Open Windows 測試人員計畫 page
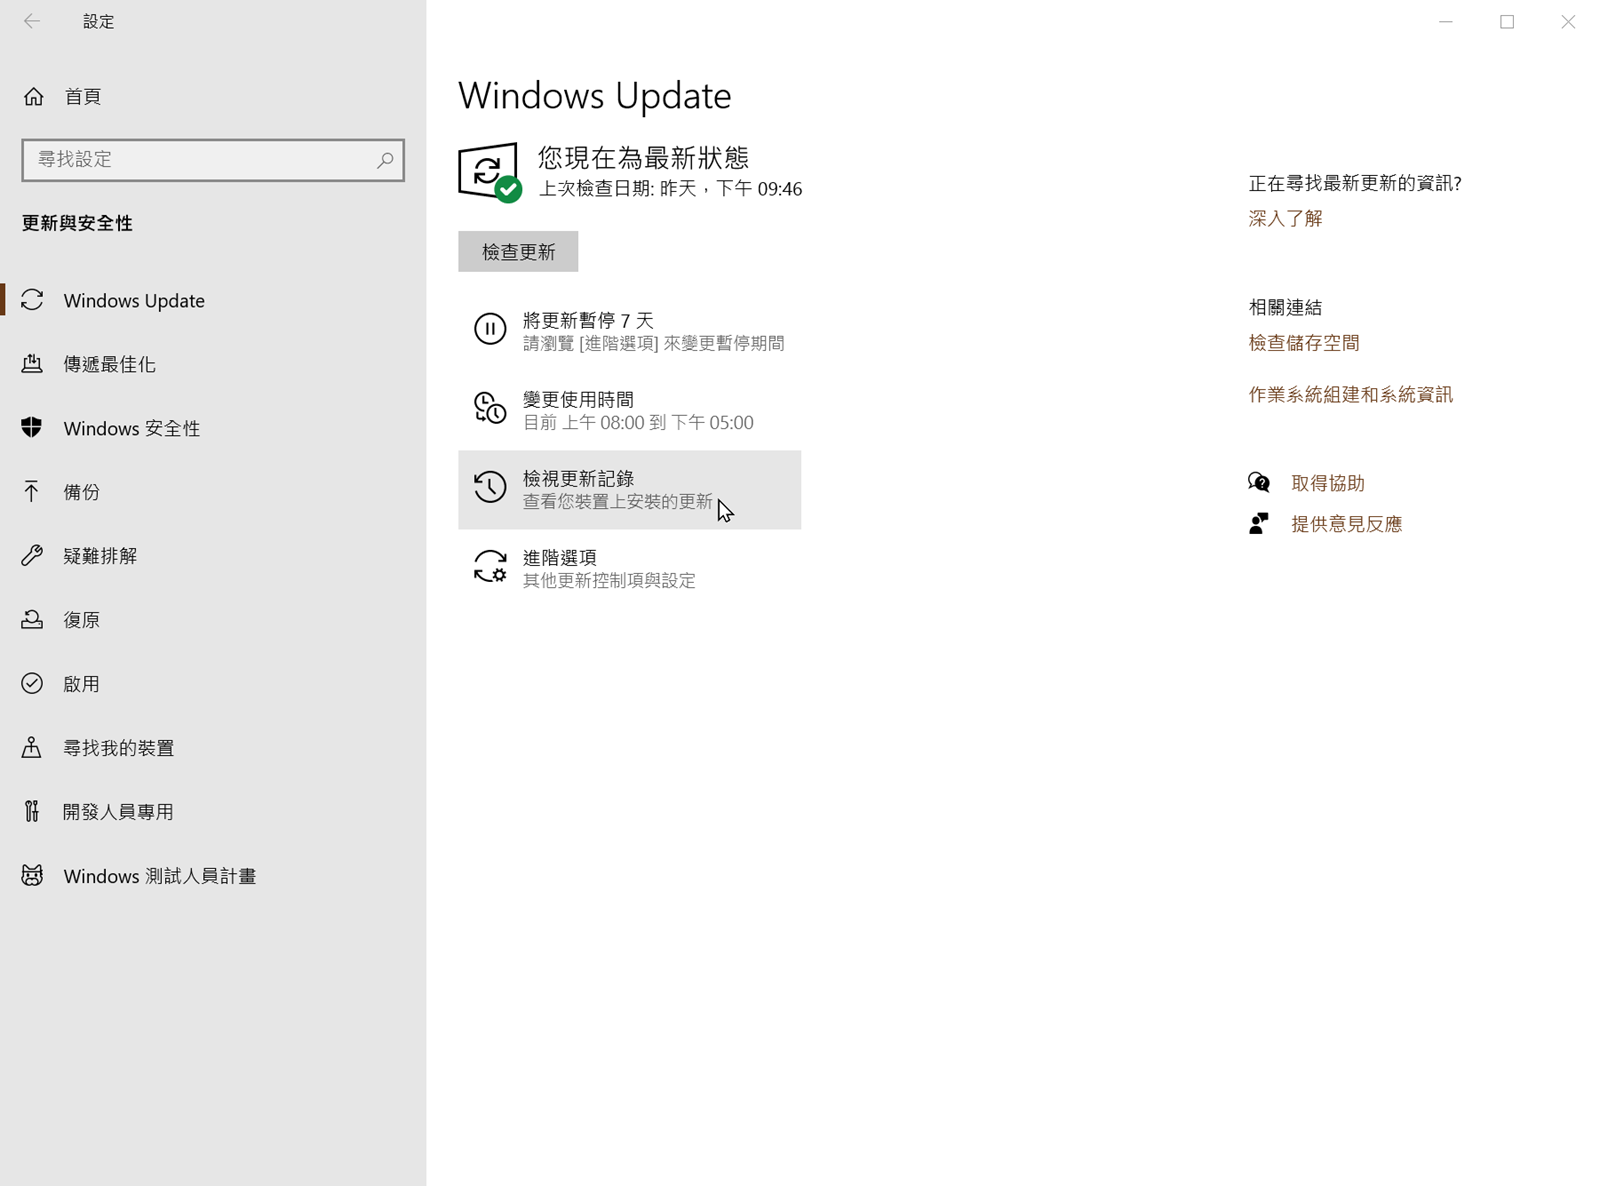Viewport: 1600px width, 1186px height. pyautogui.click(x=160, y=876)
